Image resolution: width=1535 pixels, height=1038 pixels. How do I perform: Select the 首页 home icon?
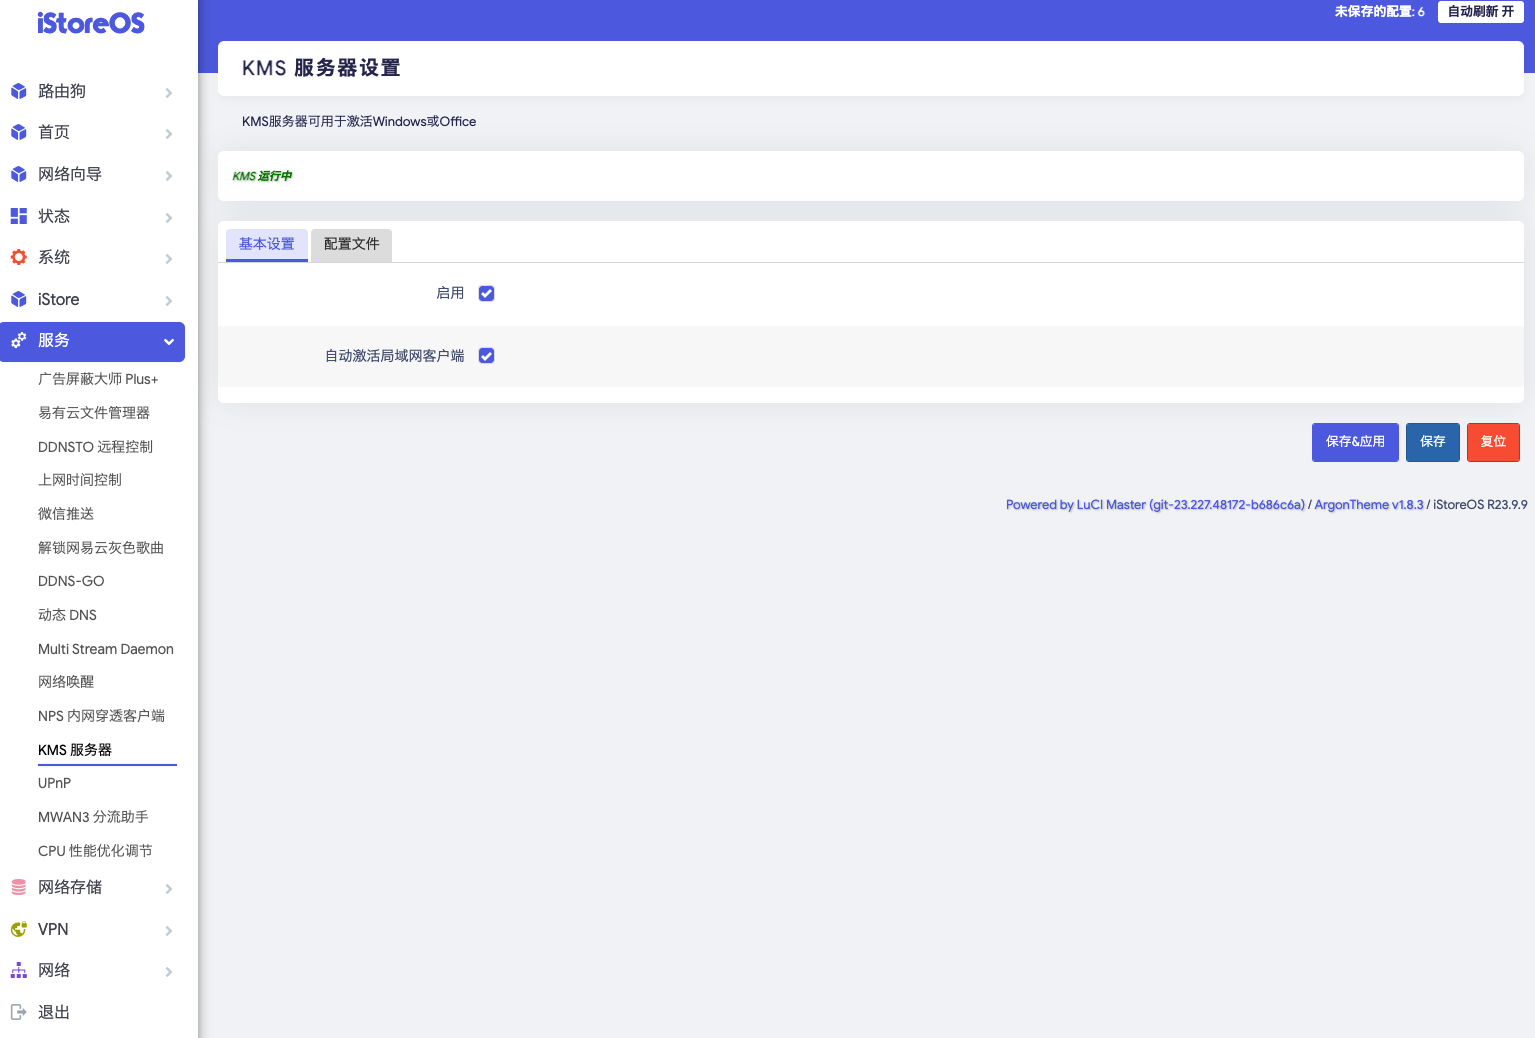coord(18,132)
